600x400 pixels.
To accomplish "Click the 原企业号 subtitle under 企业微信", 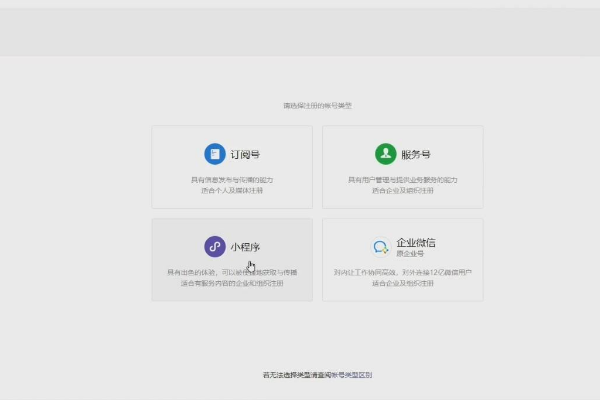I will tap(410, 255).
